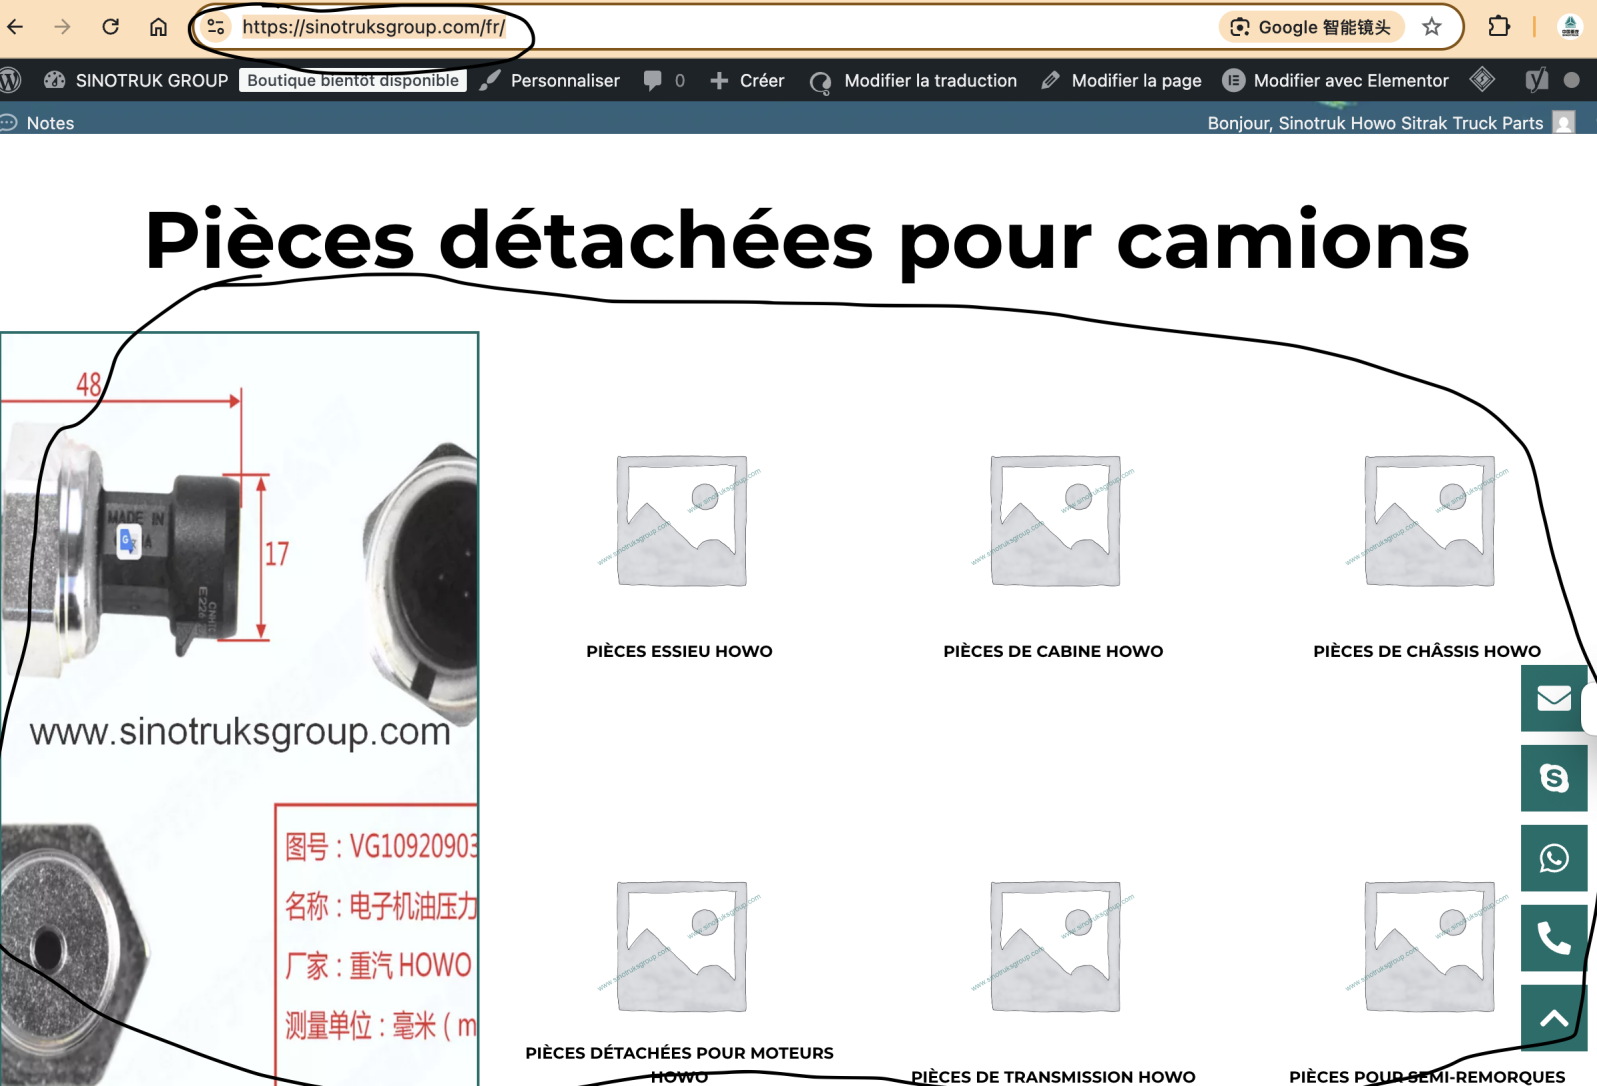Open the PIÈCES ESSIEU HOWO placeholder image
This screenshot has width=1597, height=1086.
pyautogui.click(x=680, y=520)
